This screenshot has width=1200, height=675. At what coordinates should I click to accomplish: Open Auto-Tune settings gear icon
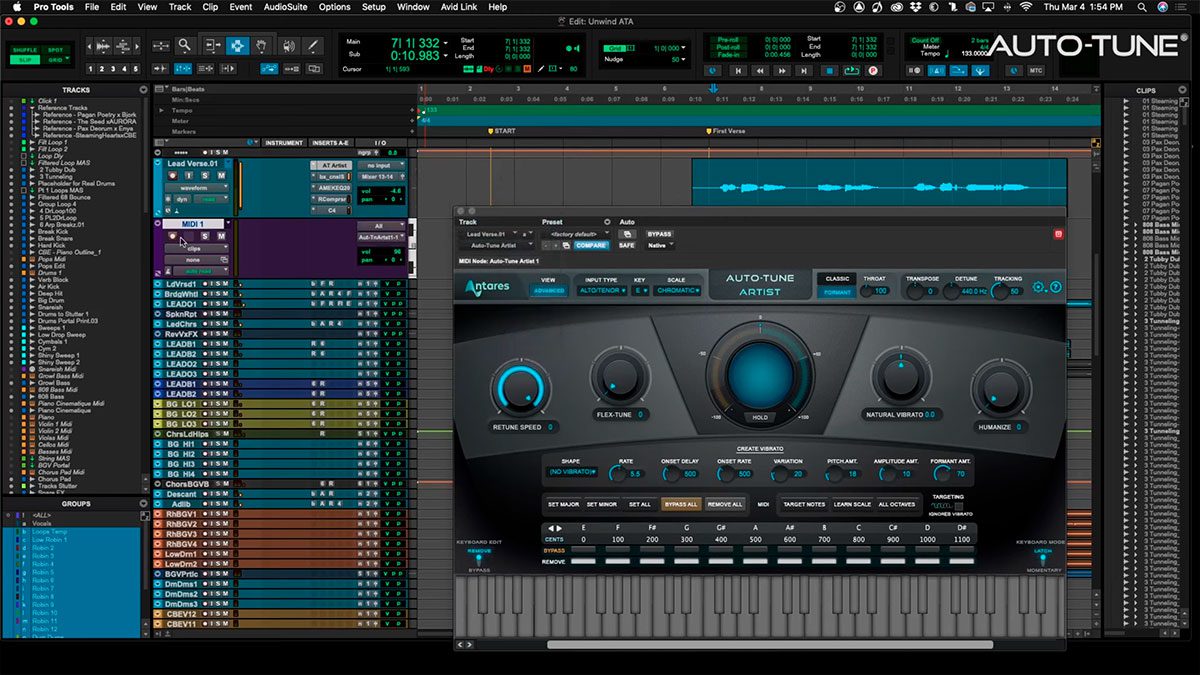1039,288
